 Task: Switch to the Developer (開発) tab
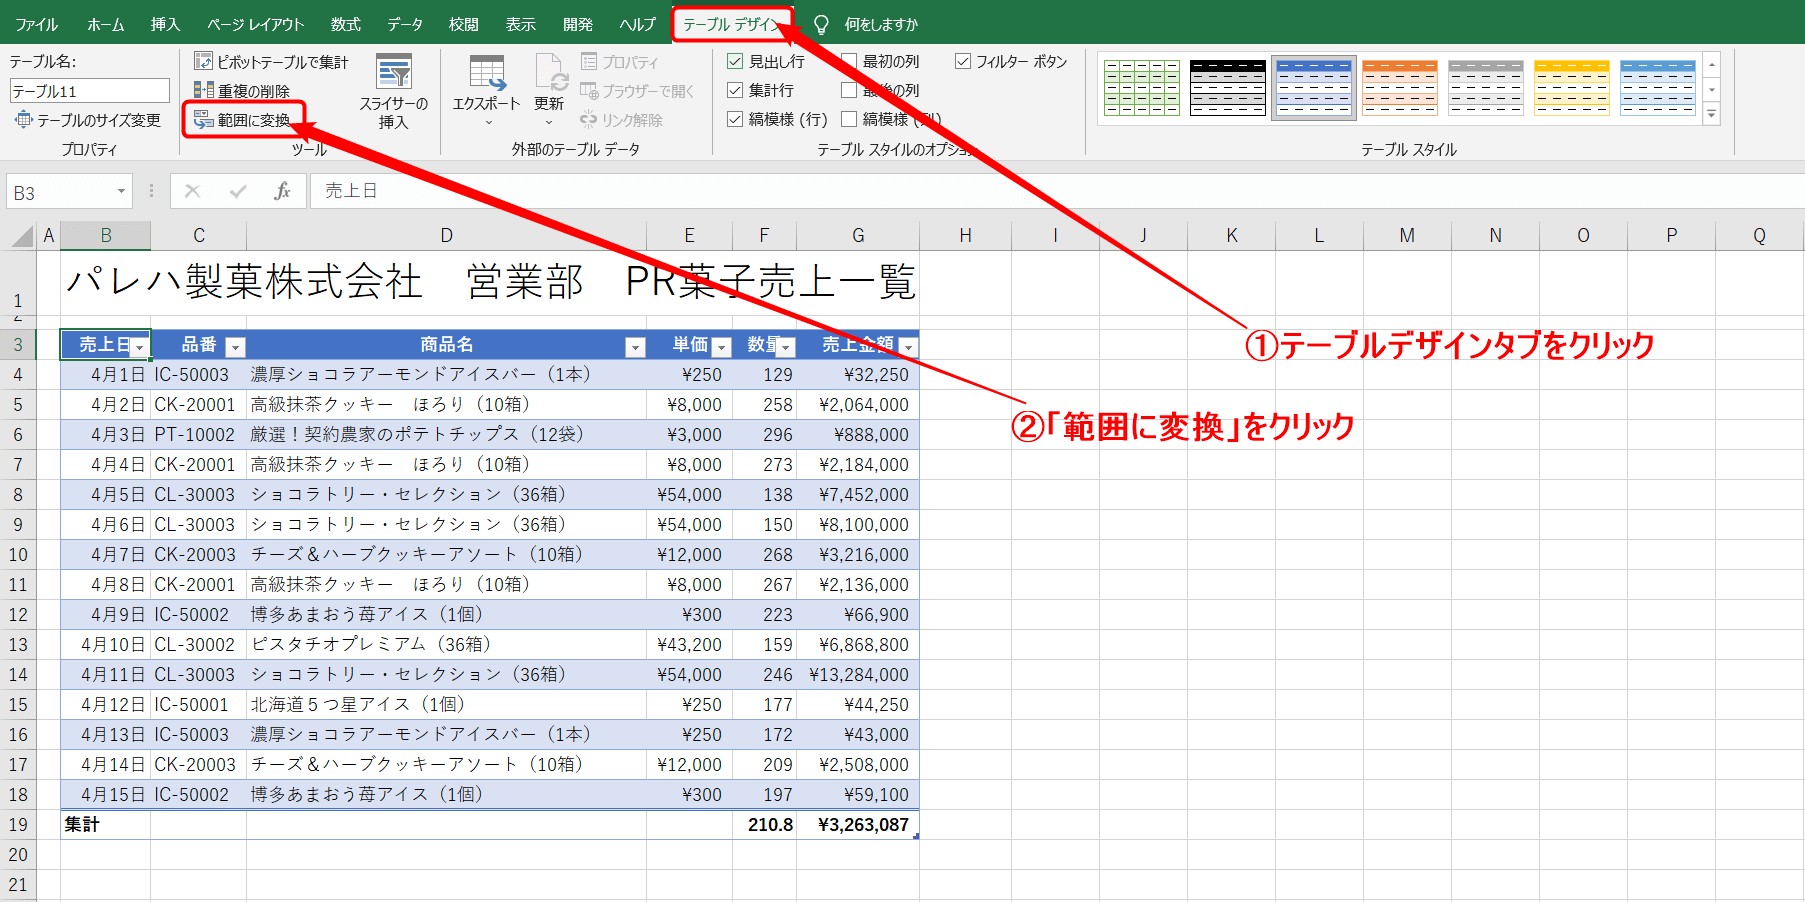578,24
